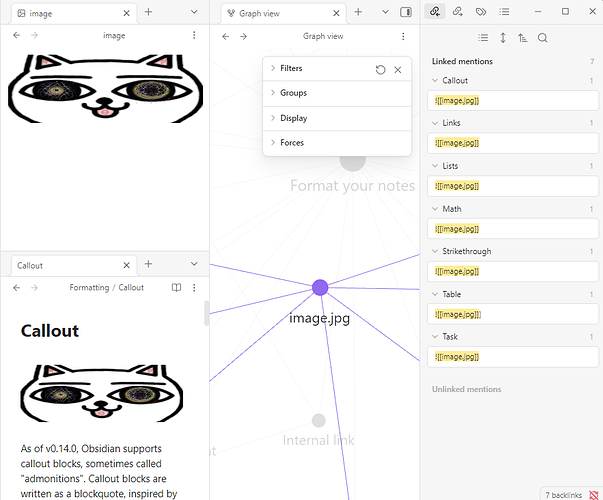Click the Formatting breadcrumb link
This screenshot has width=603, height=500.
pos(89,288)
